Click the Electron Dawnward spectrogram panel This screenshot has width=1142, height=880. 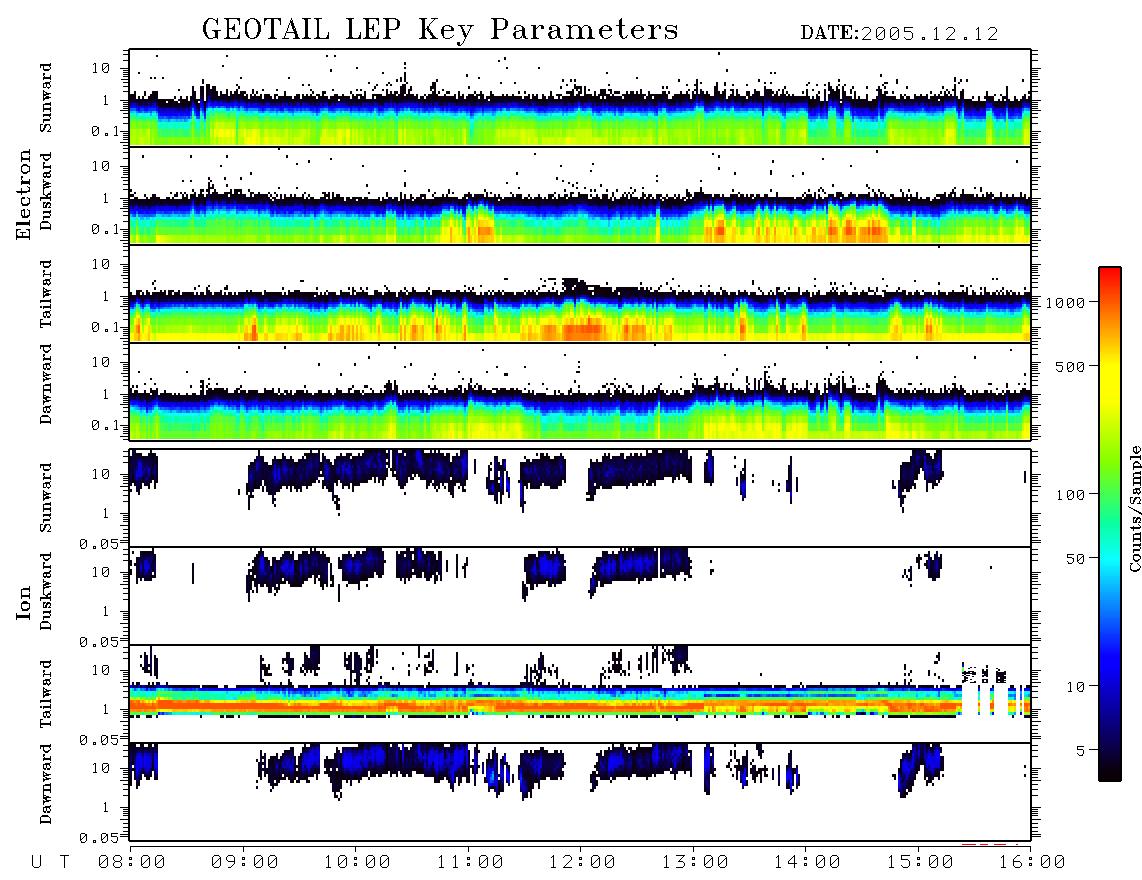pos(580,391)
